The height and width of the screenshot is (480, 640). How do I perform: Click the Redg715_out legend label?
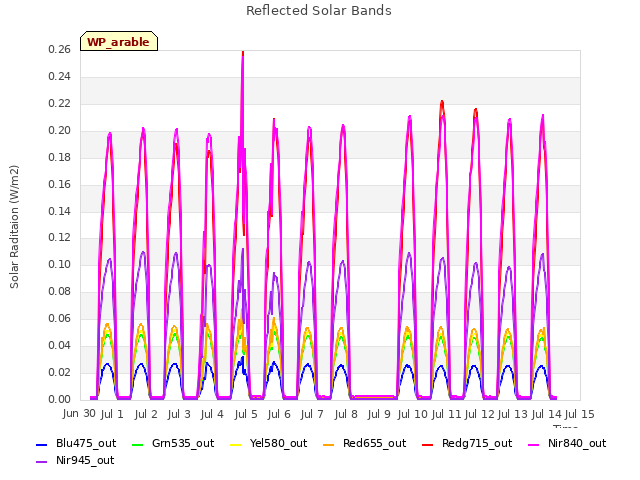coord(477,443)
